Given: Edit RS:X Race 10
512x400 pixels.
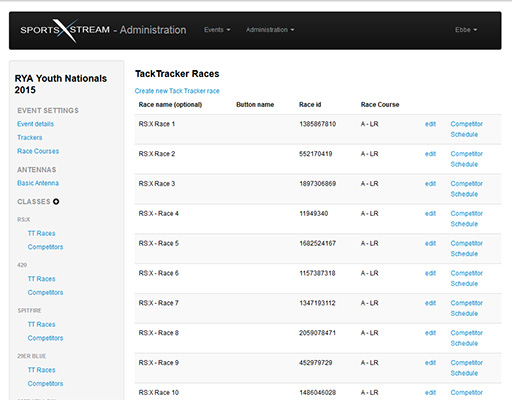Looking at the screenshot, I should click(430, 393).
